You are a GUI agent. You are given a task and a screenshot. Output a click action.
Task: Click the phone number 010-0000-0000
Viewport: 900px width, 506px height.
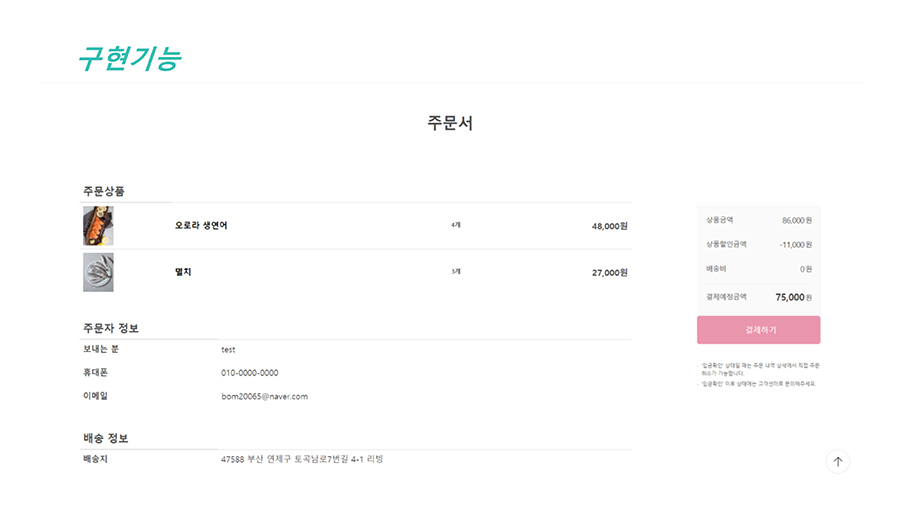[250, 373]
